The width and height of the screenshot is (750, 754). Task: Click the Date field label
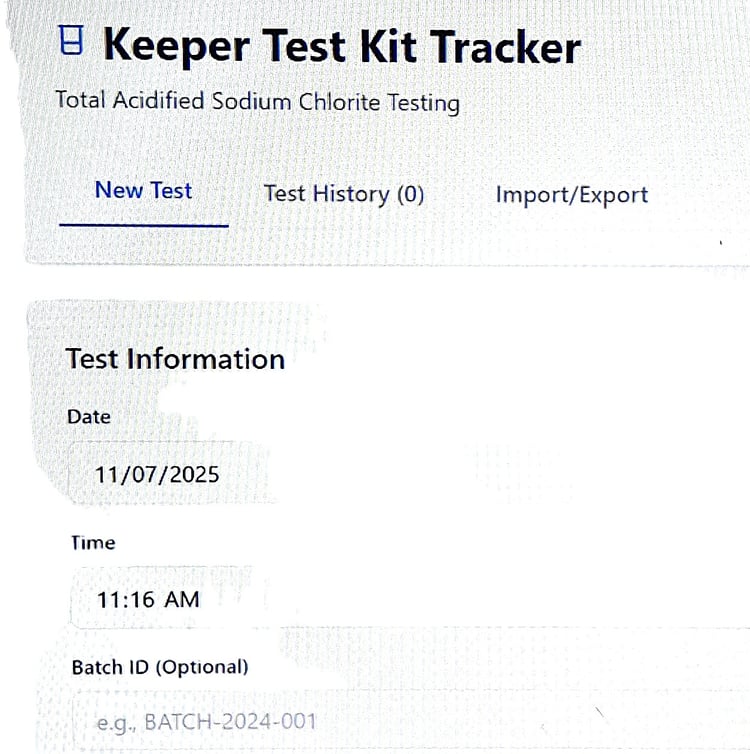tap(89, 416)
